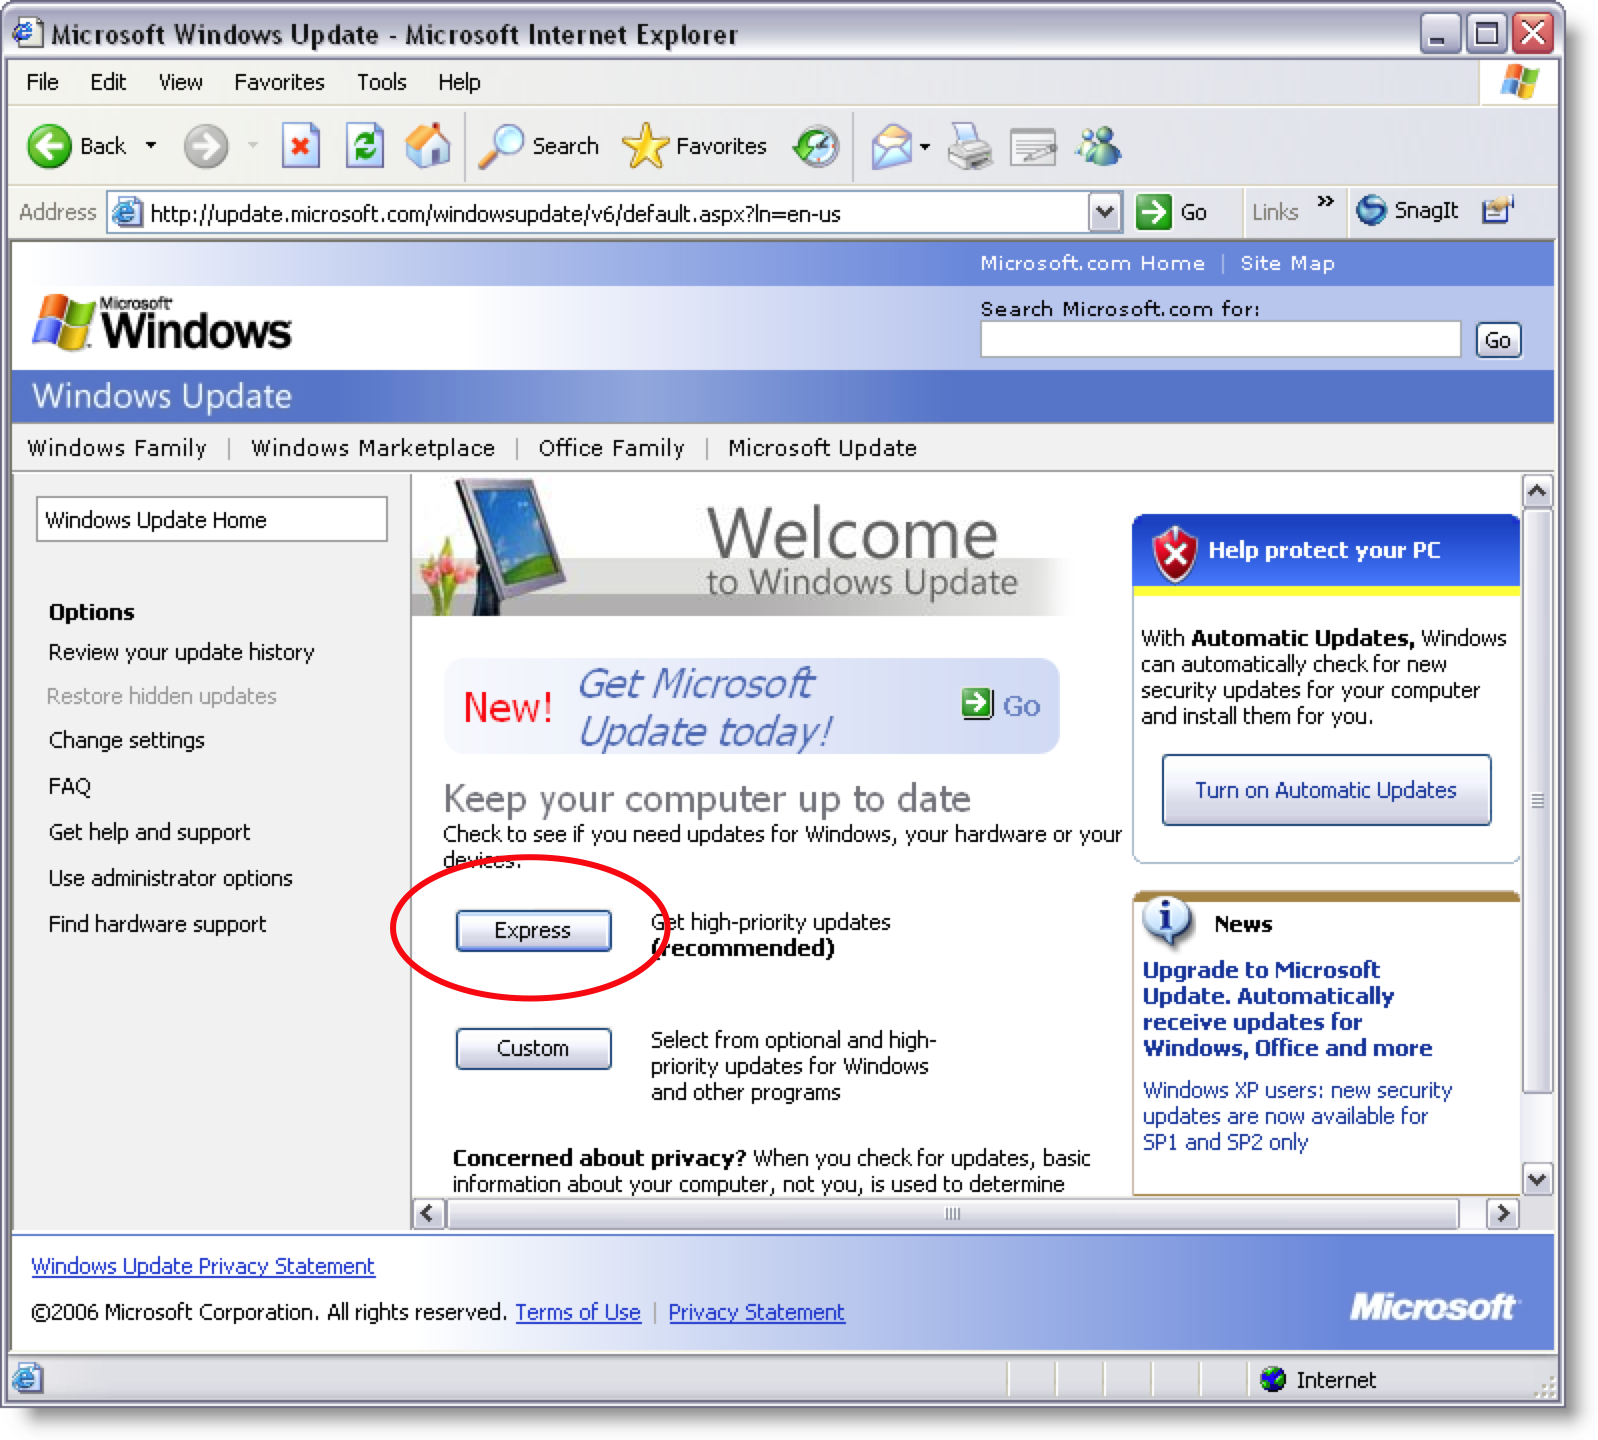Open the Microsoft Update tab

822,448
